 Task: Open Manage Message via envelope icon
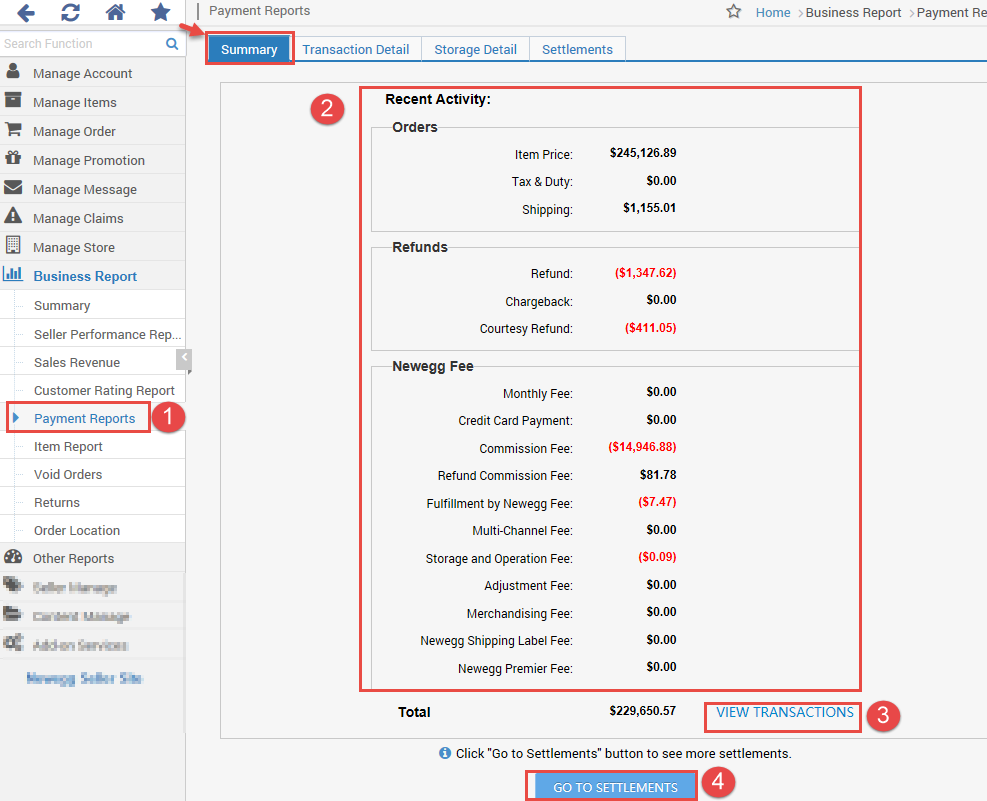click(x=13, y=188)
